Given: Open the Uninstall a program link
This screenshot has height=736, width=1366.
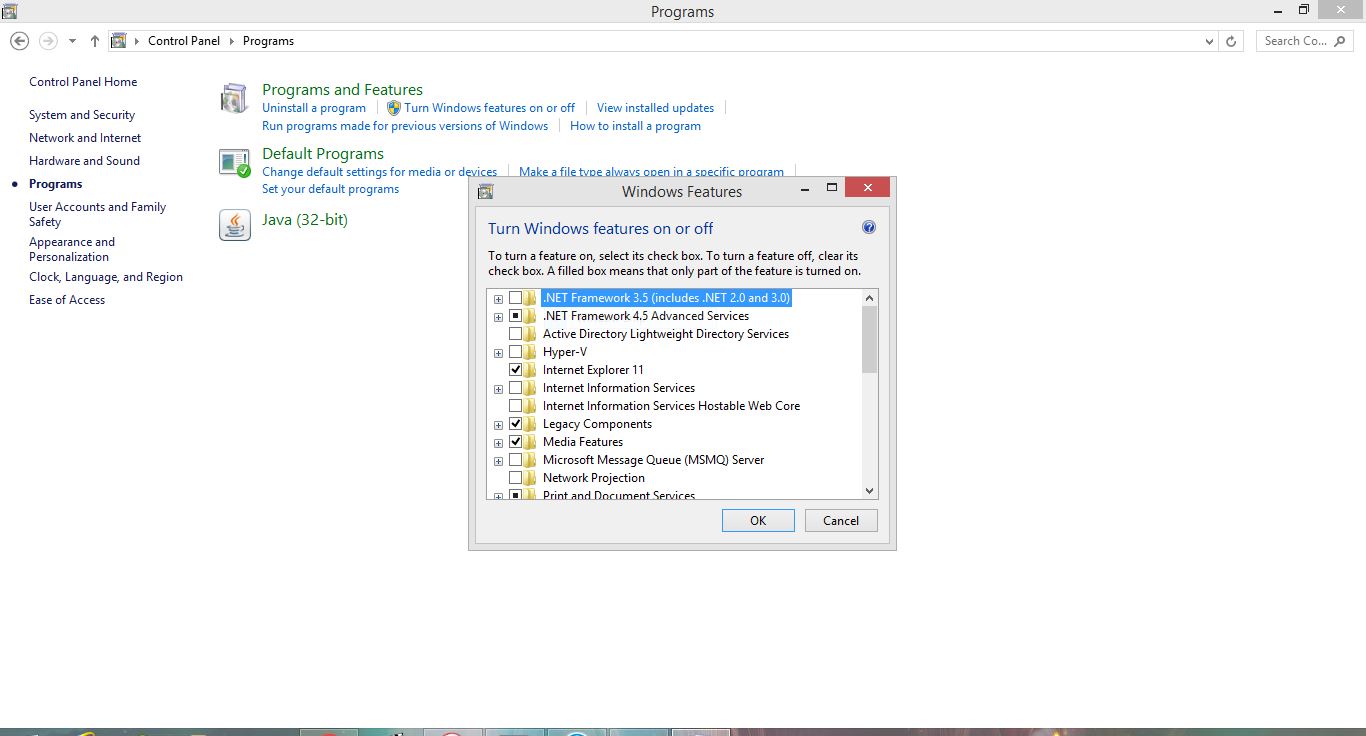Looking at the screenshot, I should (x=314, y=108).
